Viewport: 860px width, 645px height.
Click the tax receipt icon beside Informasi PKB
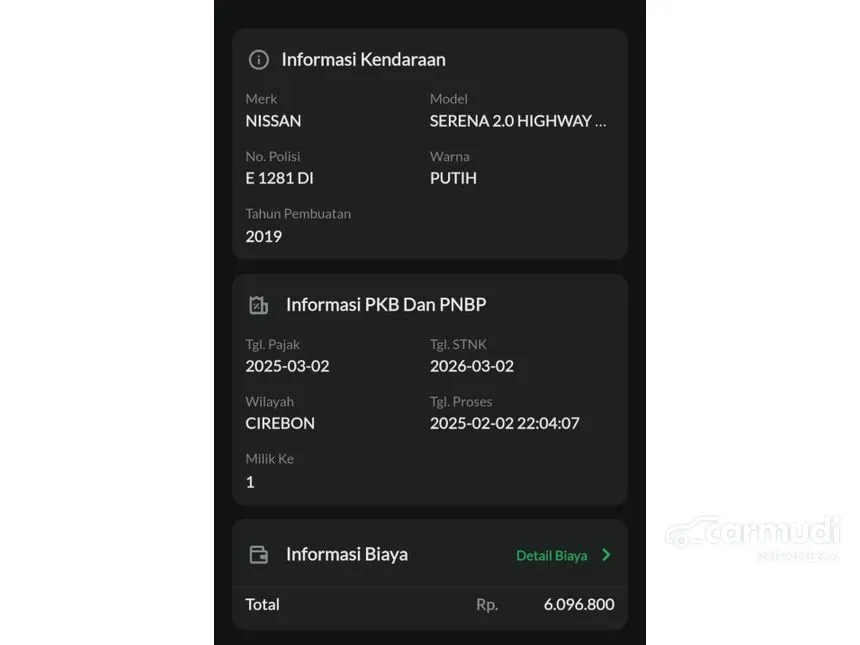tap(258, 305)
